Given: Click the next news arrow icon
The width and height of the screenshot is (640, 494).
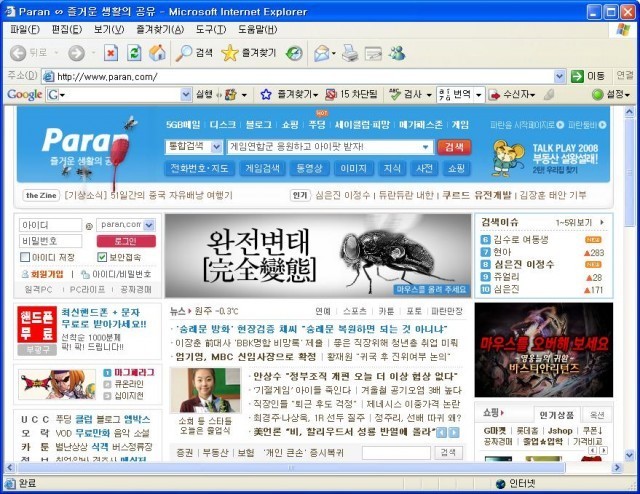Looking at the screenshot, I should (x=454, y=432).
